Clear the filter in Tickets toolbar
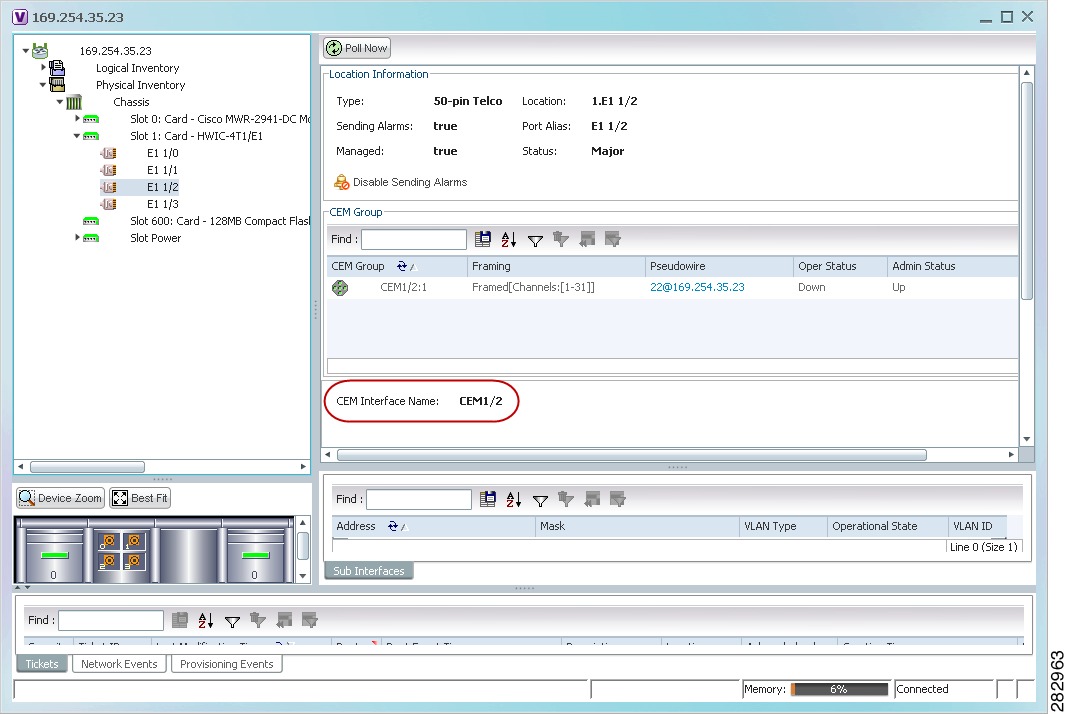Image resolution: width=1069 pixels, height=714 pixels. (x=257, y=620)
